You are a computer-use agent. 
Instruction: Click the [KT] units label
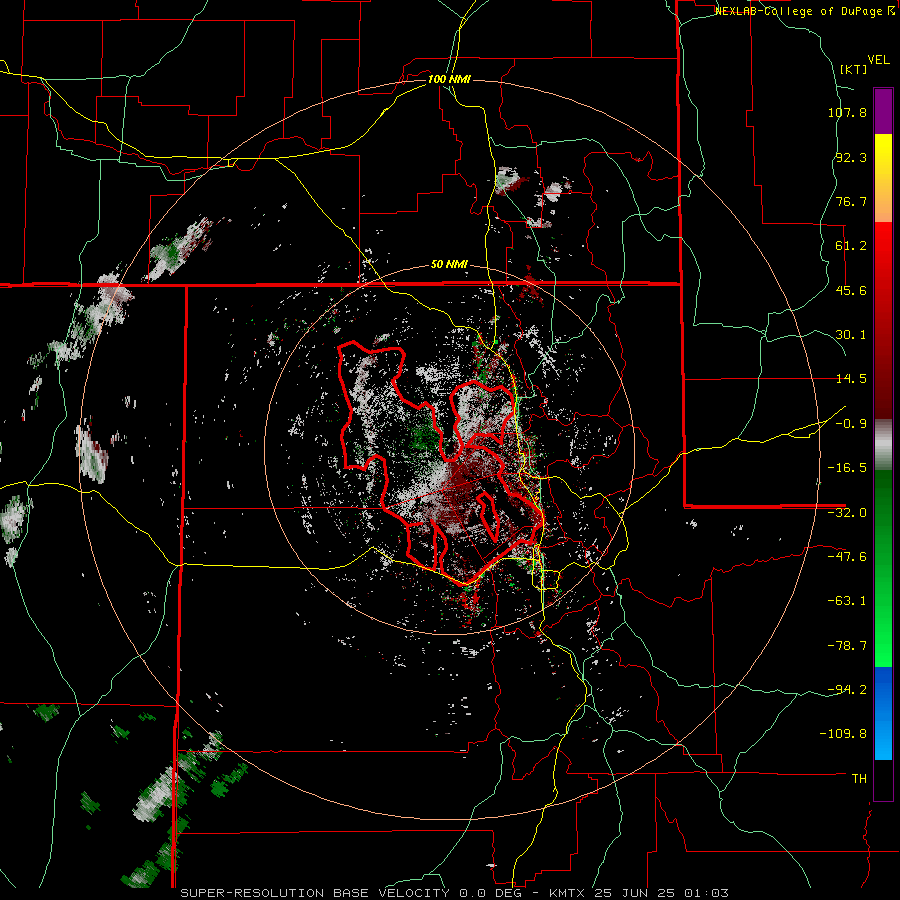(854, 69)
